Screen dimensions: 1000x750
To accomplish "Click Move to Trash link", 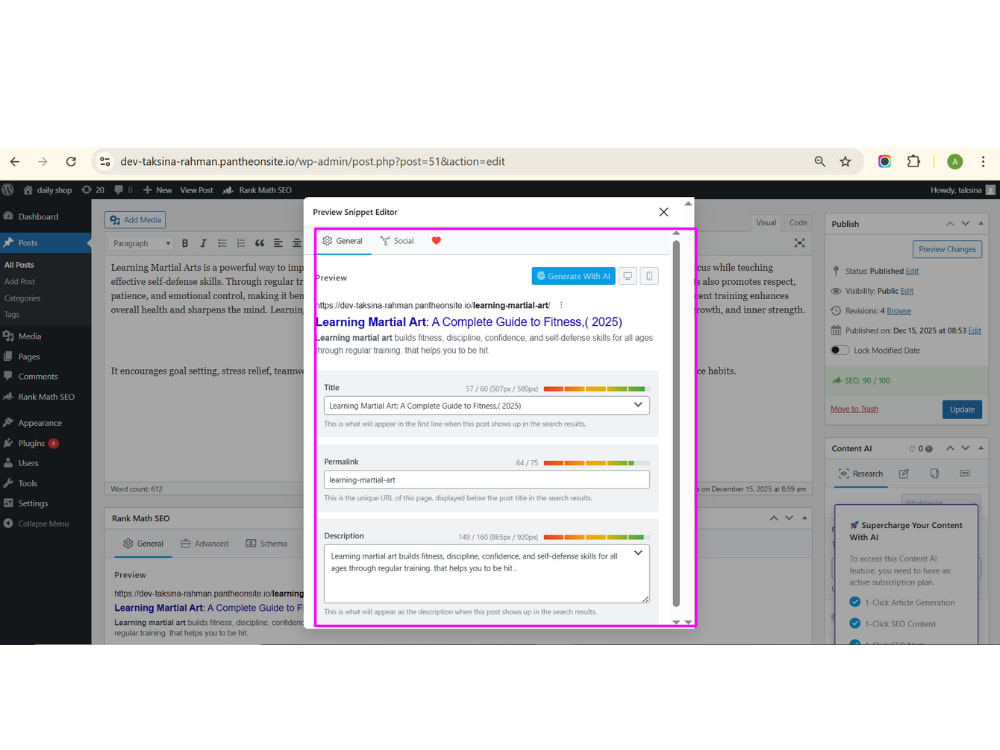I will 854,409.
